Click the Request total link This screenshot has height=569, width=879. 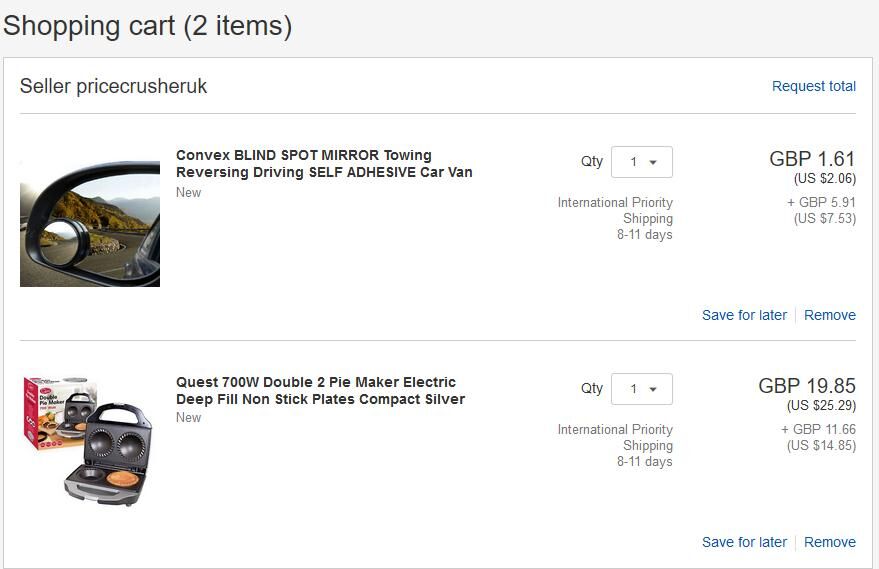(x=813, y=86)
